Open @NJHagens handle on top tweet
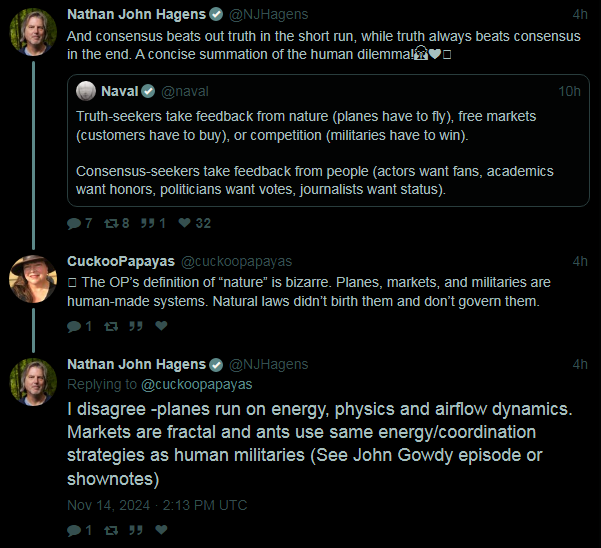Screen dimensions: 601x548 268,15
